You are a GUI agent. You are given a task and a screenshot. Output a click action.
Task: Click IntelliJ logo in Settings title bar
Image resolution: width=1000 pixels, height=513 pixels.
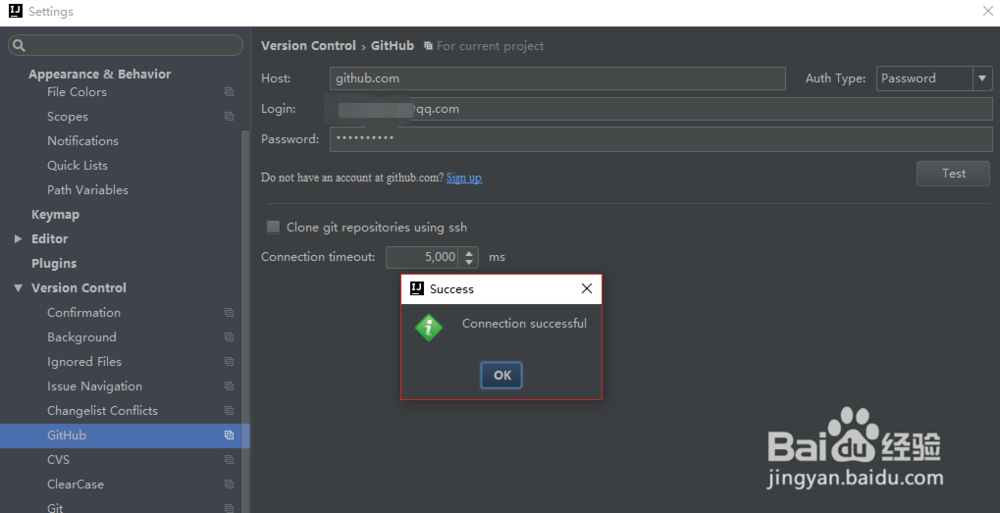(15, 11)
